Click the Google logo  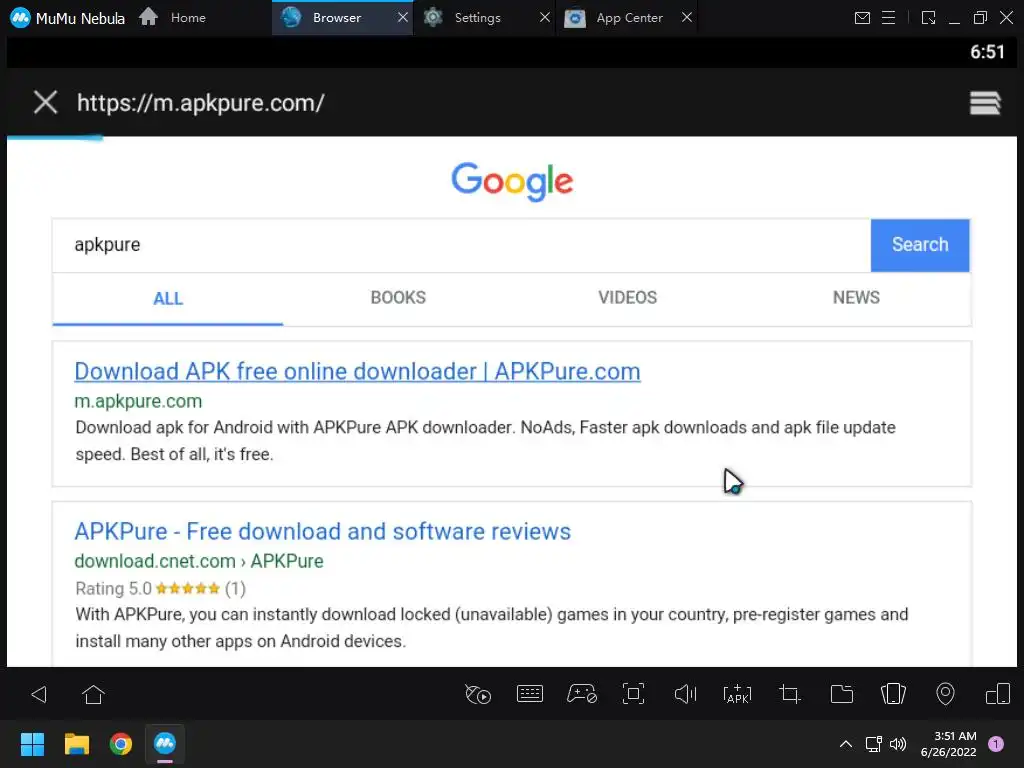click(512, 181)
